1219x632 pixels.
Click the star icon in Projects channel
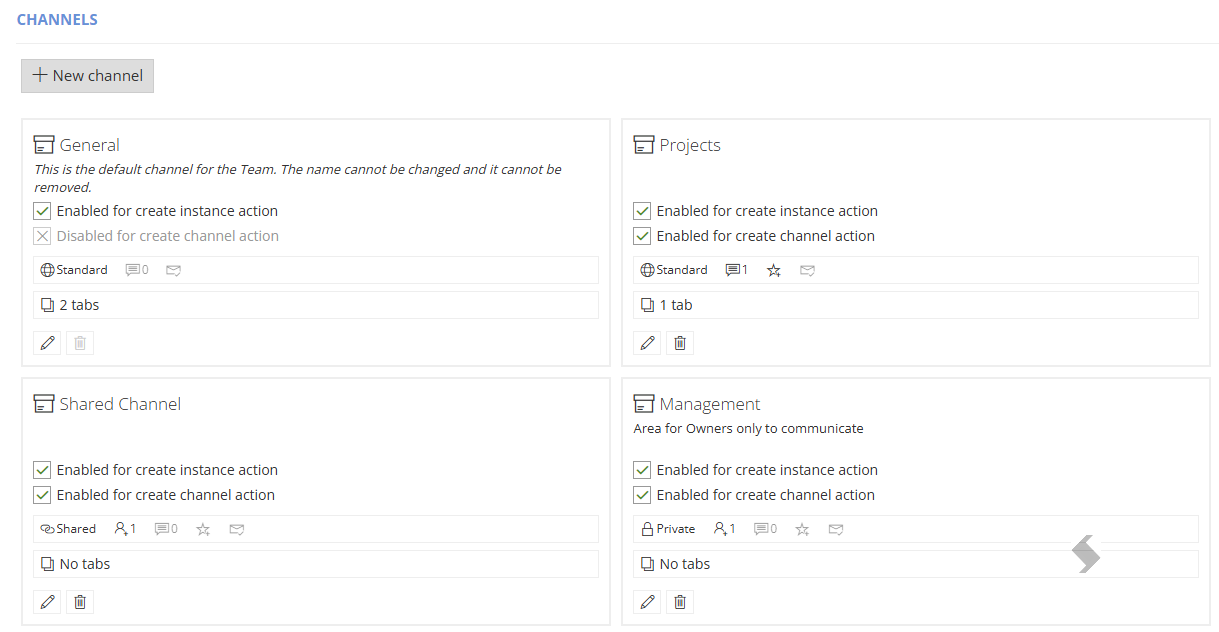point(773,270)
